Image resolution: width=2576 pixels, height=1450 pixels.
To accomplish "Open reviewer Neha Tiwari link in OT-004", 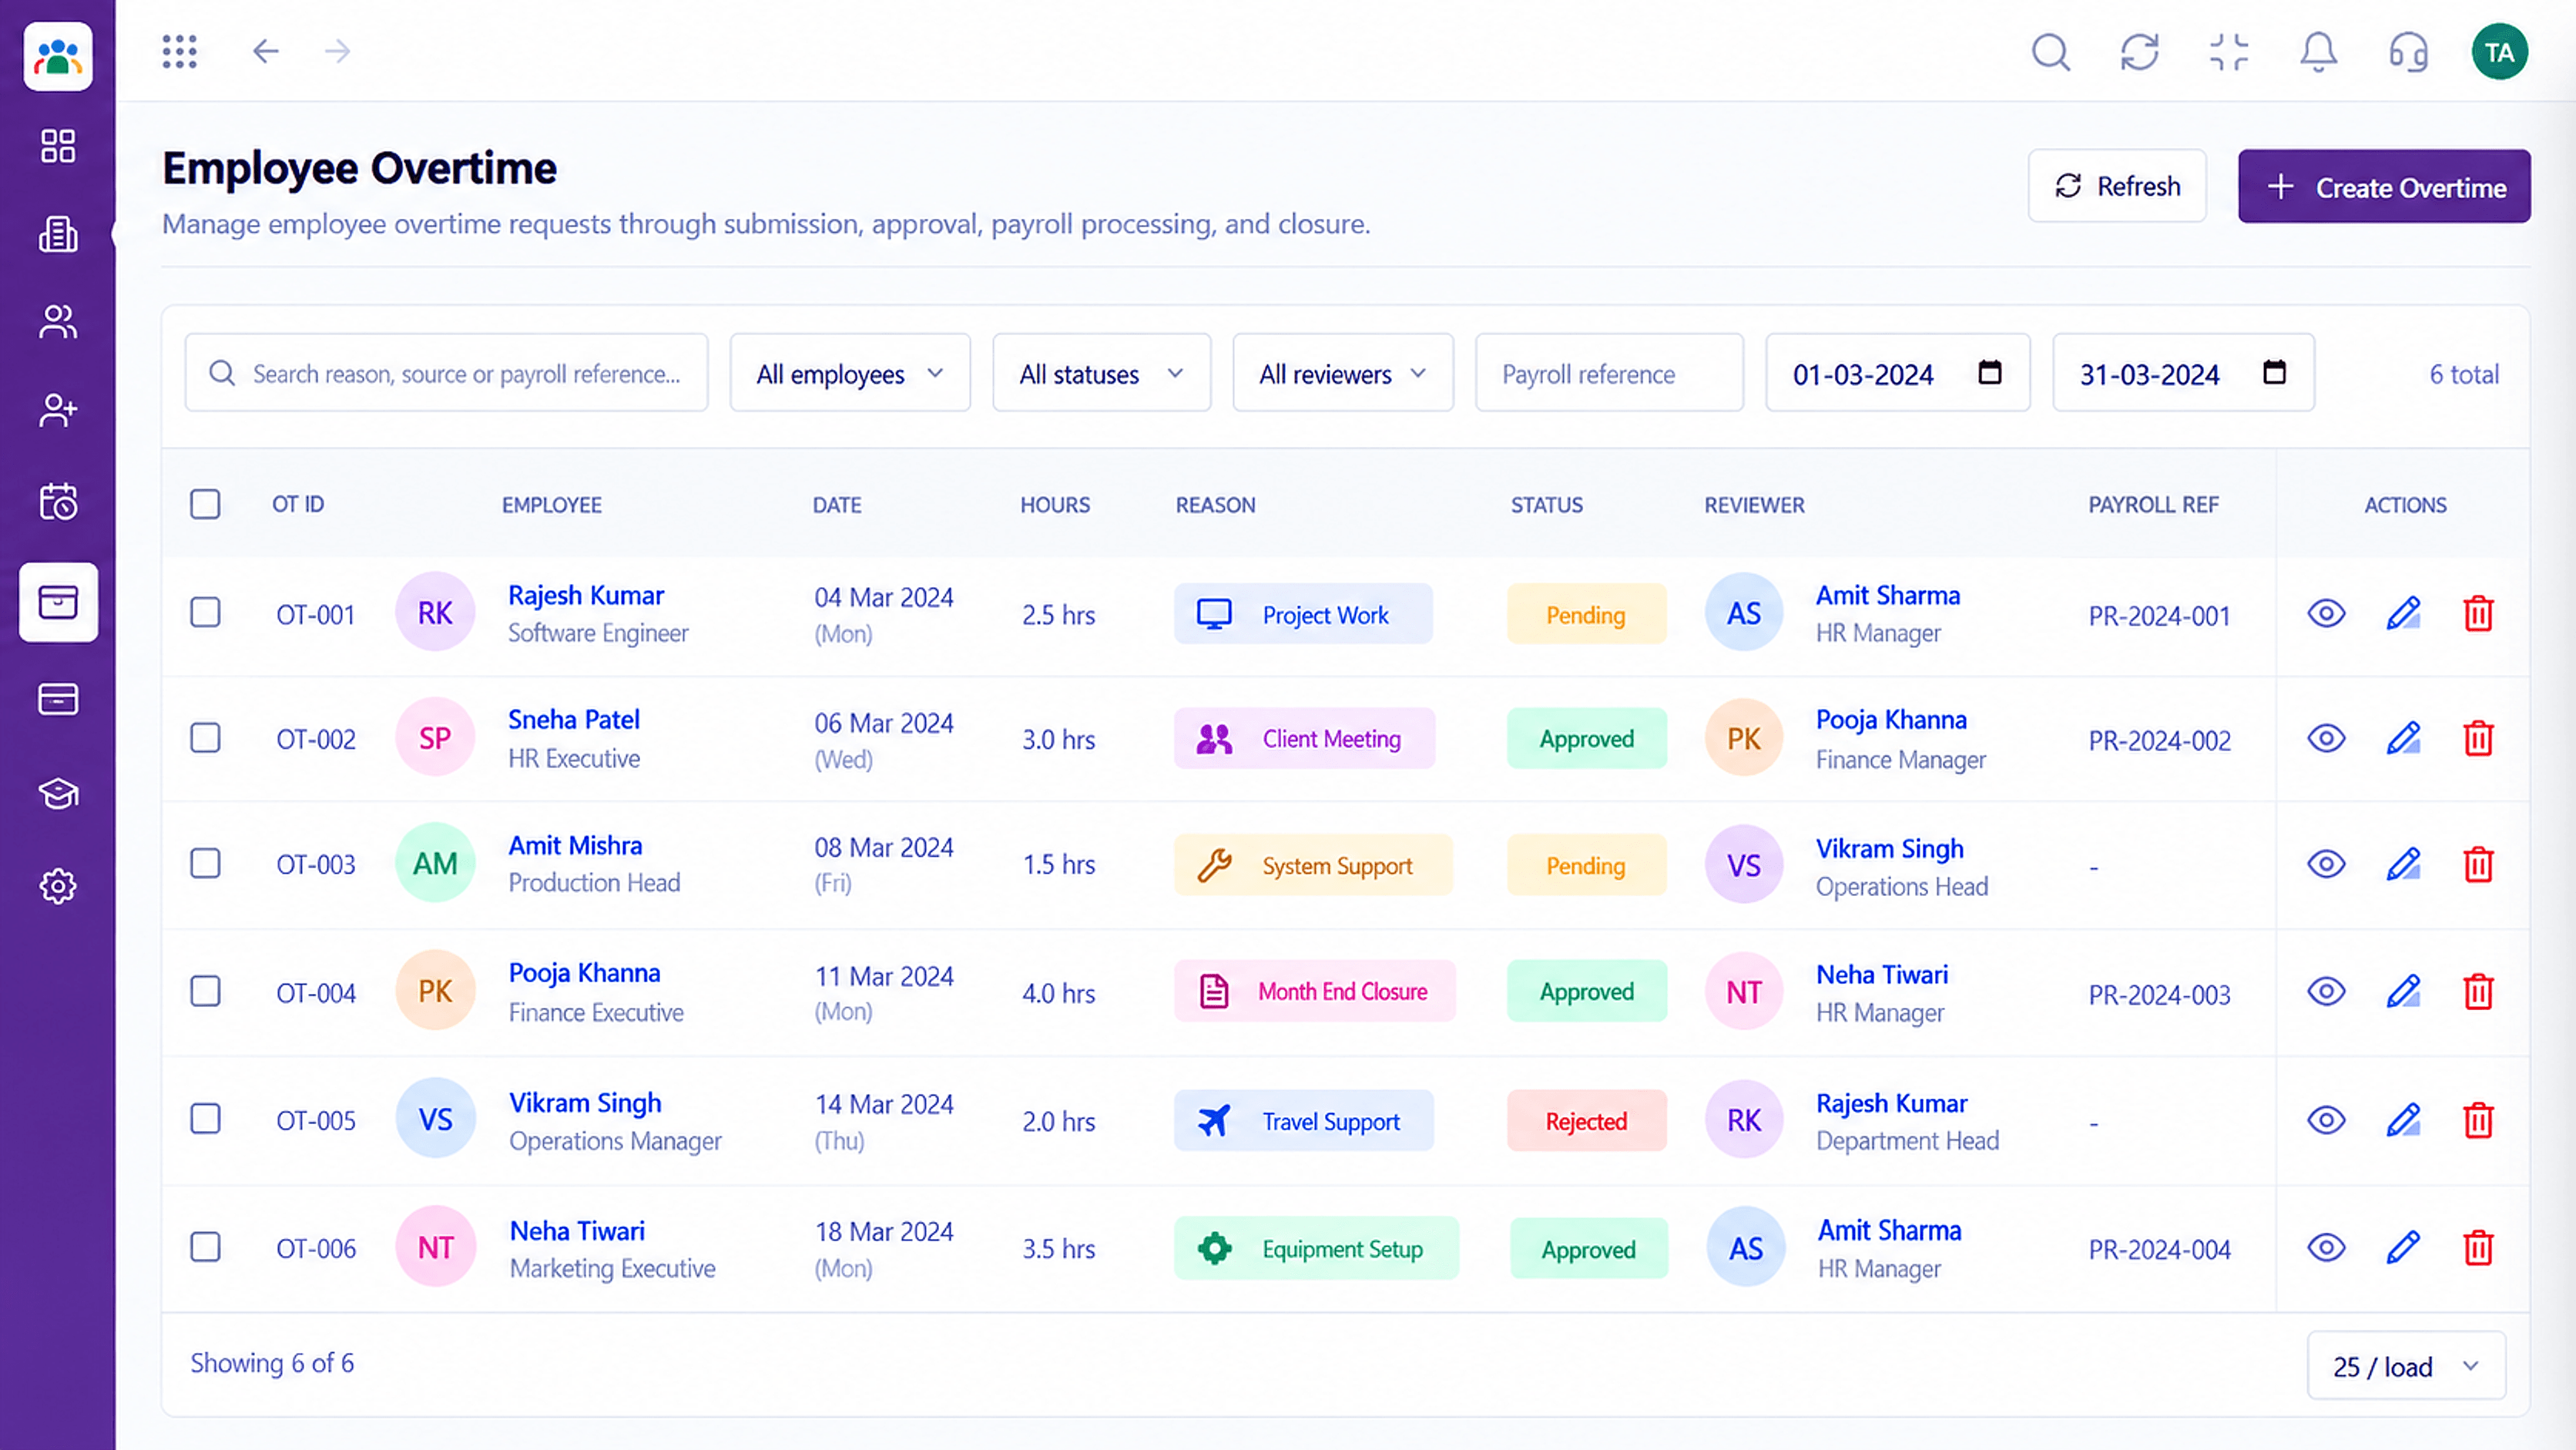I will pos(1882,974).
